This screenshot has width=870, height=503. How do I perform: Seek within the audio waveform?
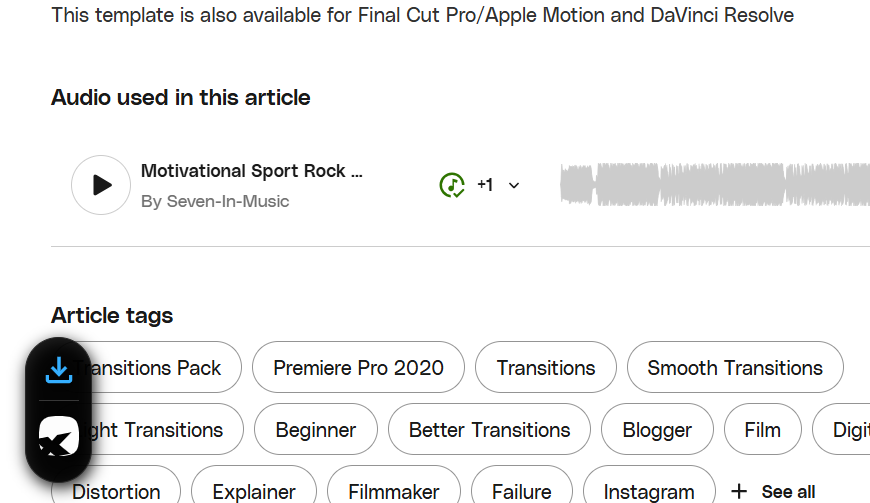tap(715, 185)
